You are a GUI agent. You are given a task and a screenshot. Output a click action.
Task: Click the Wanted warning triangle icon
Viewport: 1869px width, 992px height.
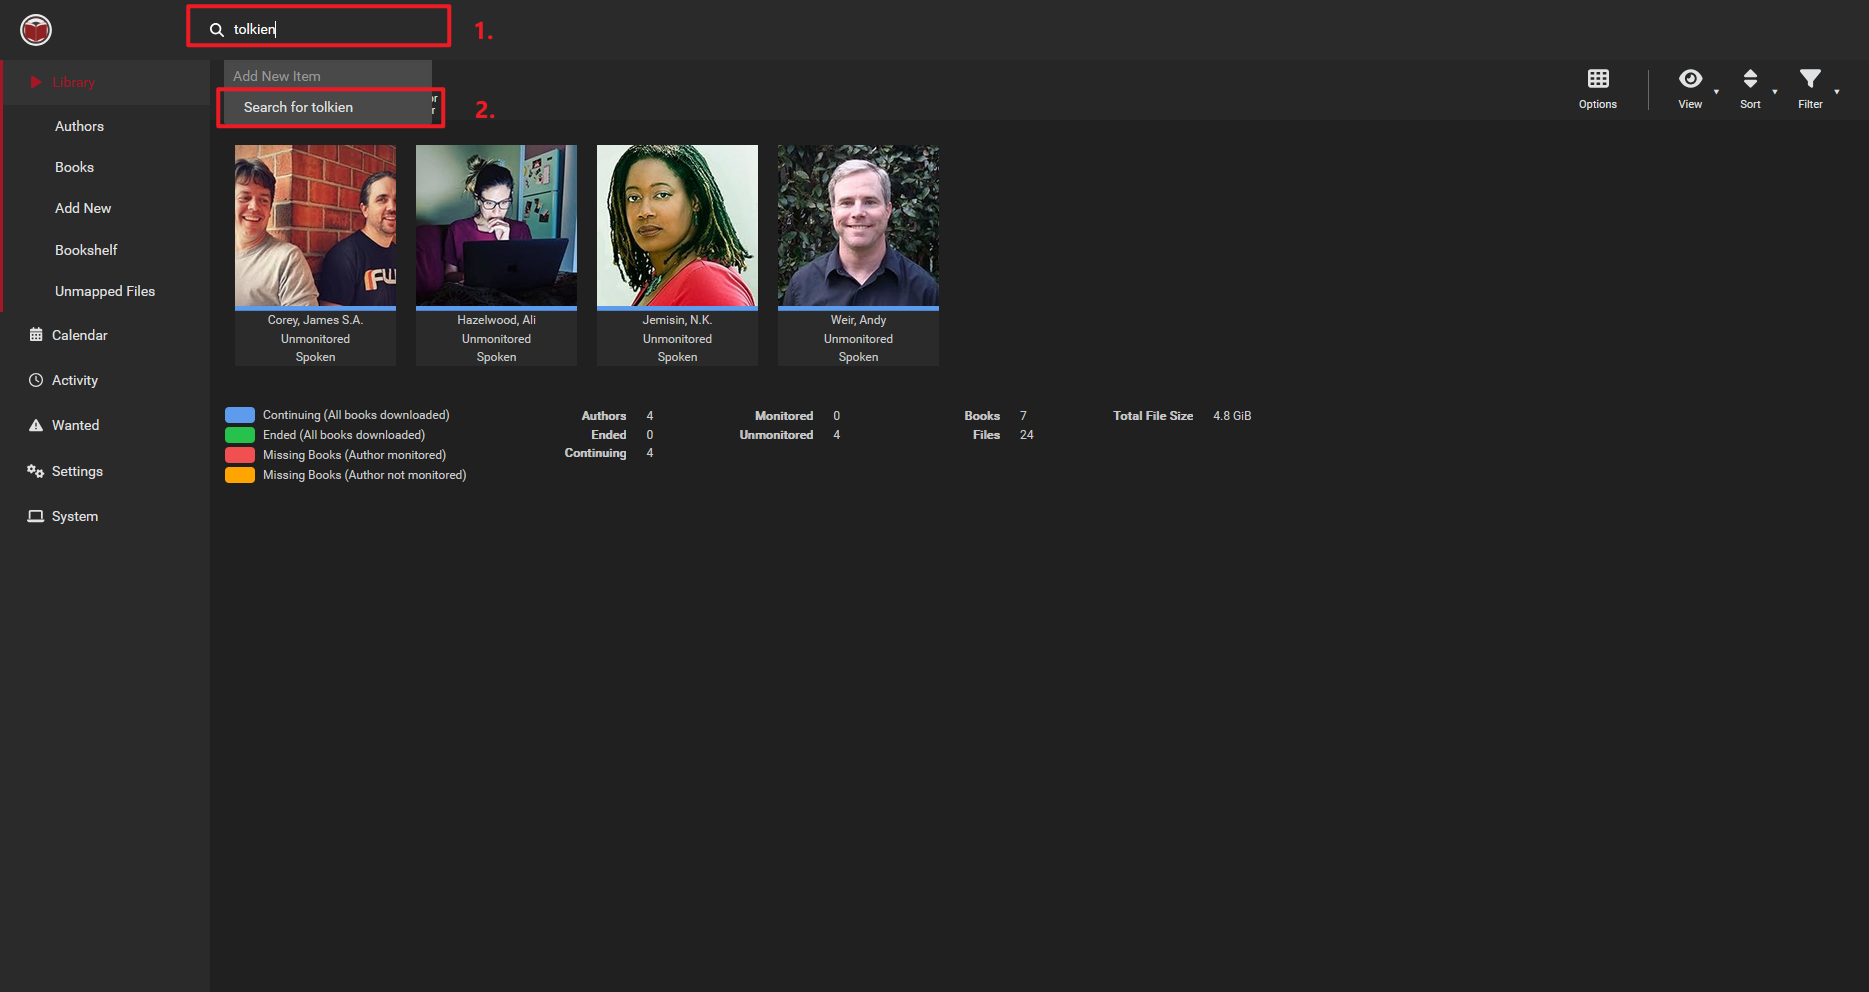(x=36, y=425)
